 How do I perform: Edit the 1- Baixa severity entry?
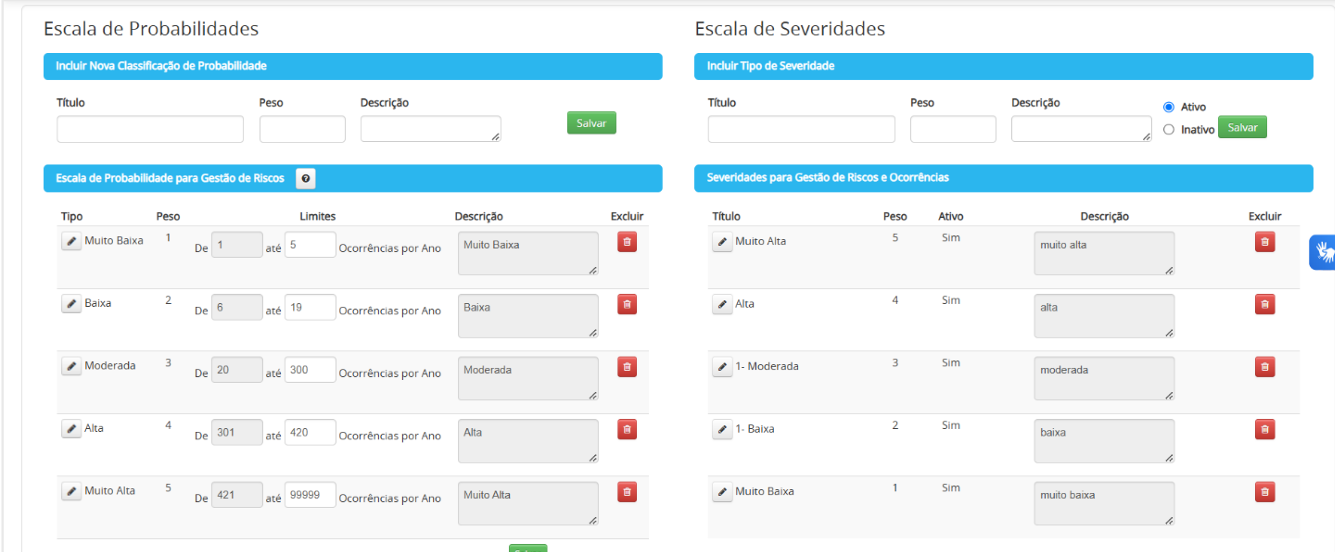[722, 430]
